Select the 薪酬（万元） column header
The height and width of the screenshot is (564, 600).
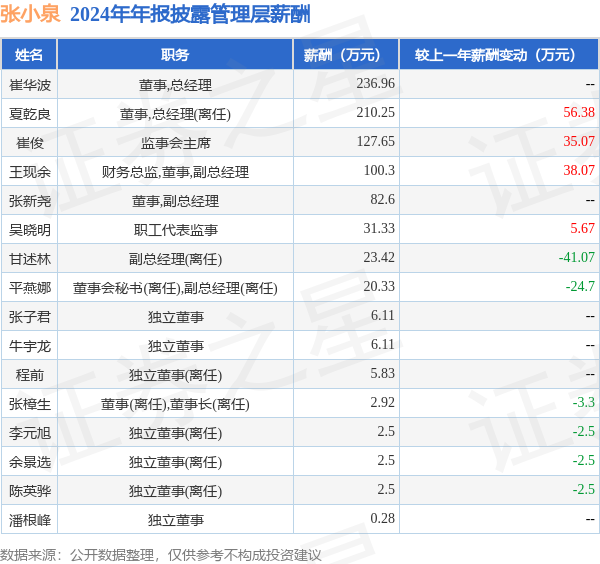tap(346, 54)
